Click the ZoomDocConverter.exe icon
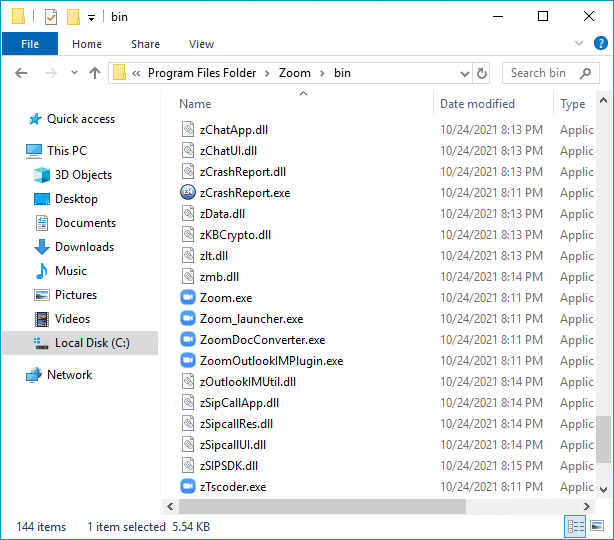 188,339
